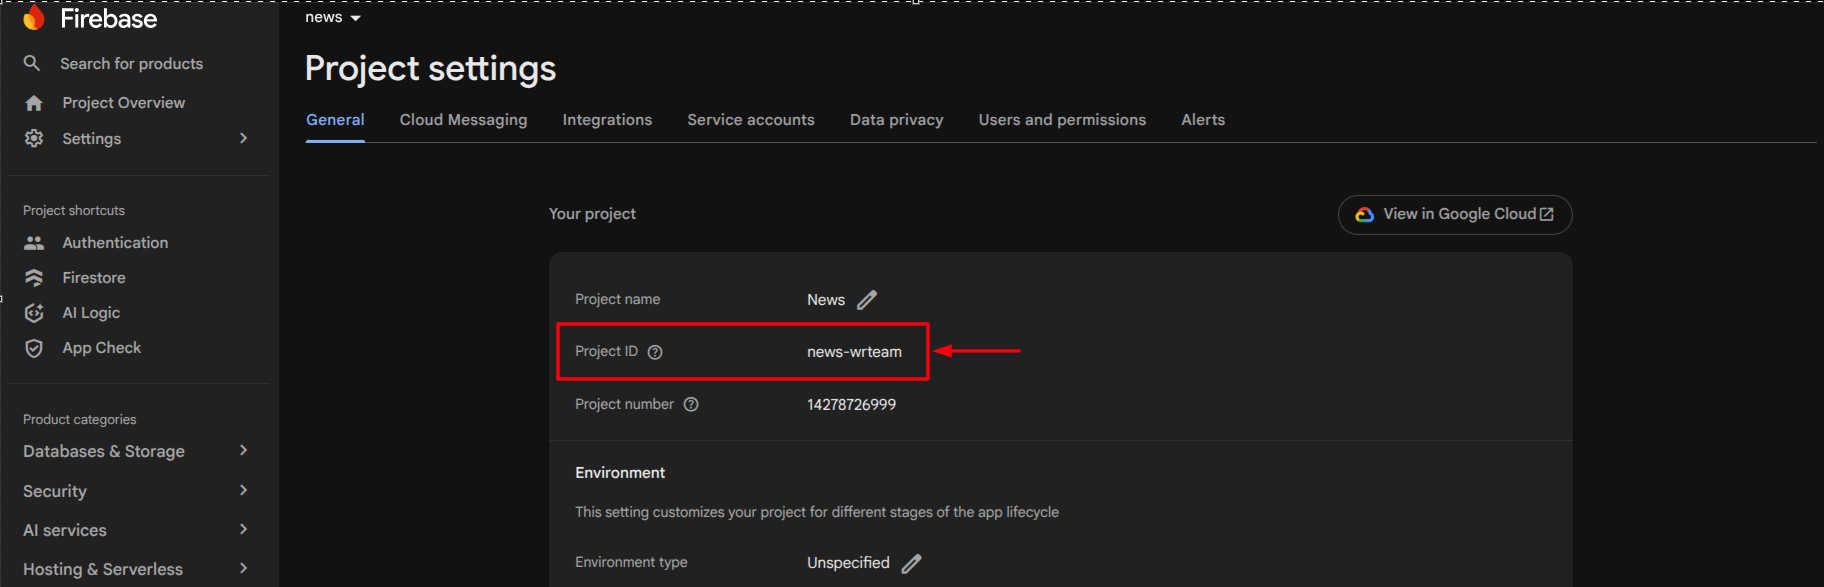Edit project name with pencil icon

867,300
